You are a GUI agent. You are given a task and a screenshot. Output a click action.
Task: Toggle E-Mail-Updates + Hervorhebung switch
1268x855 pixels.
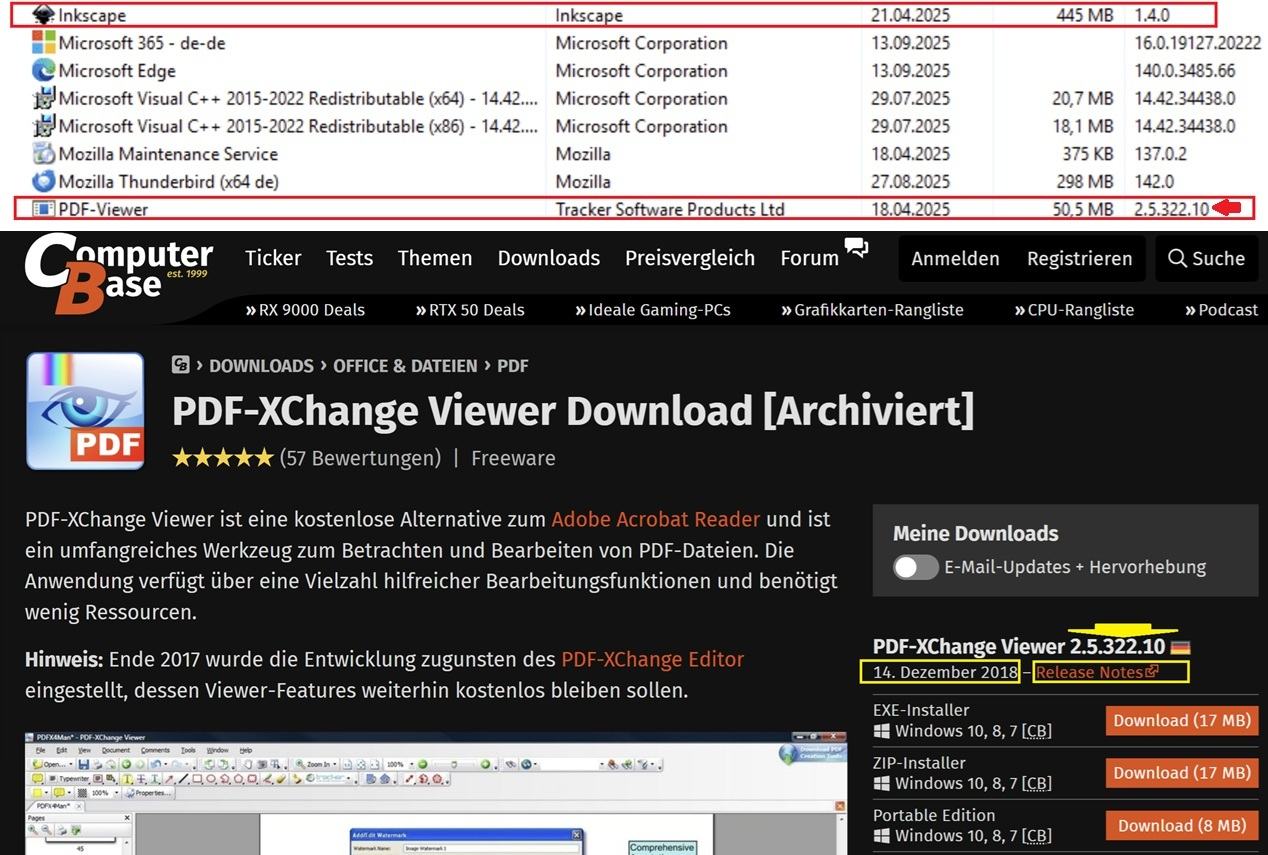click(x=915, y=567)
